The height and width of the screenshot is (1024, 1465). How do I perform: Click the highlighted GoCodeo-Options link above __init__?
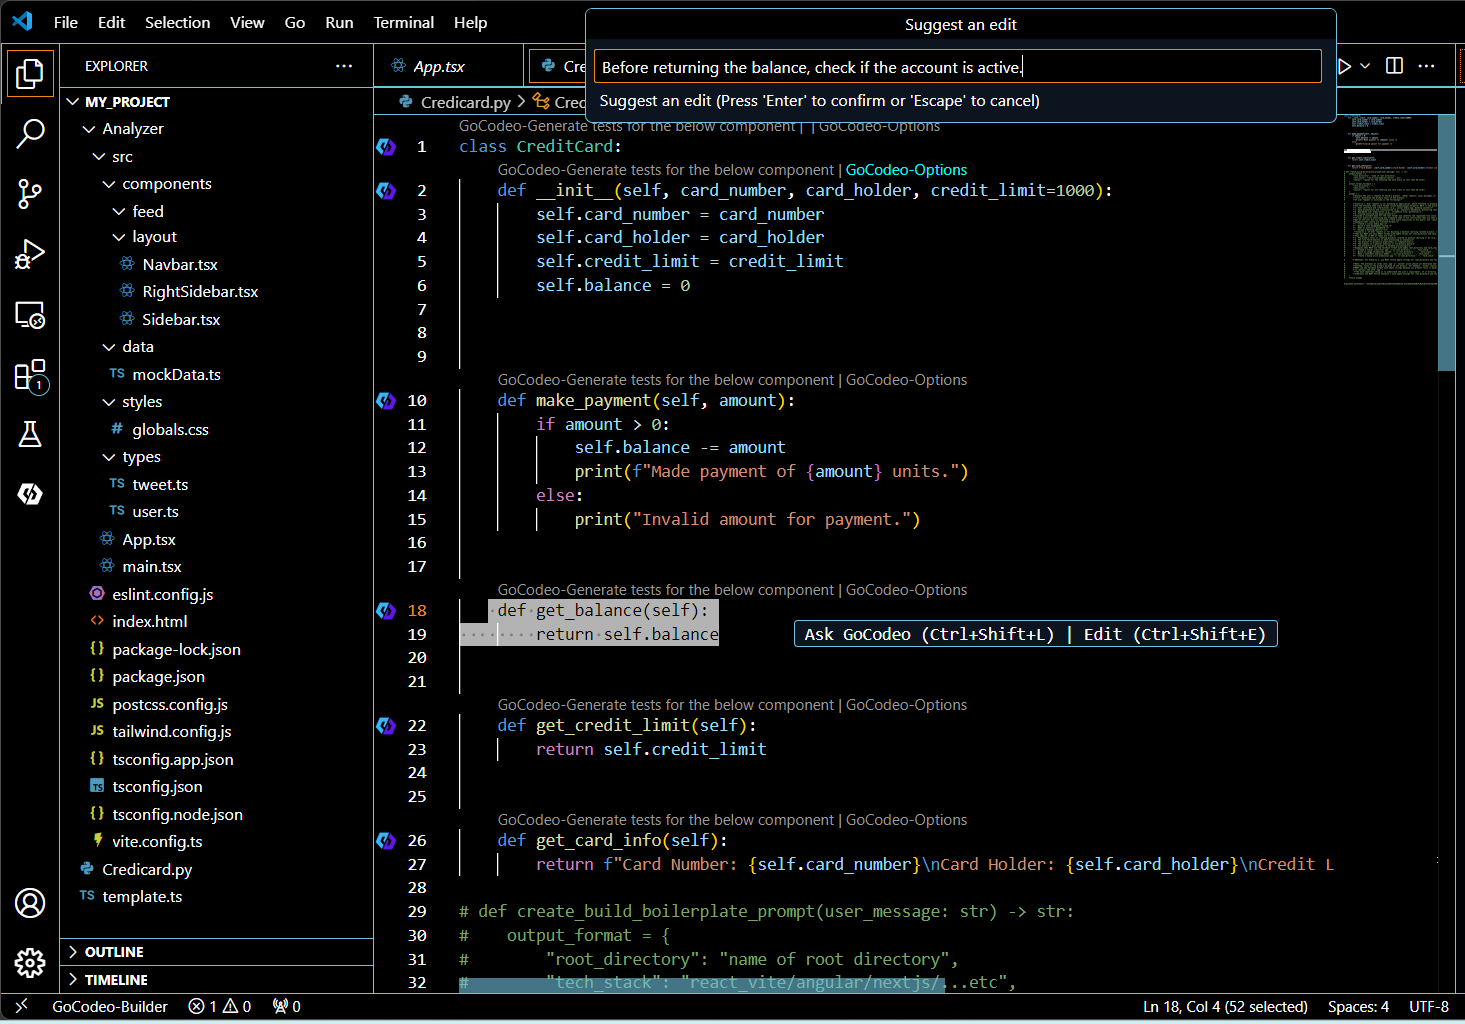pyautogui.click(x=906, y=170)
